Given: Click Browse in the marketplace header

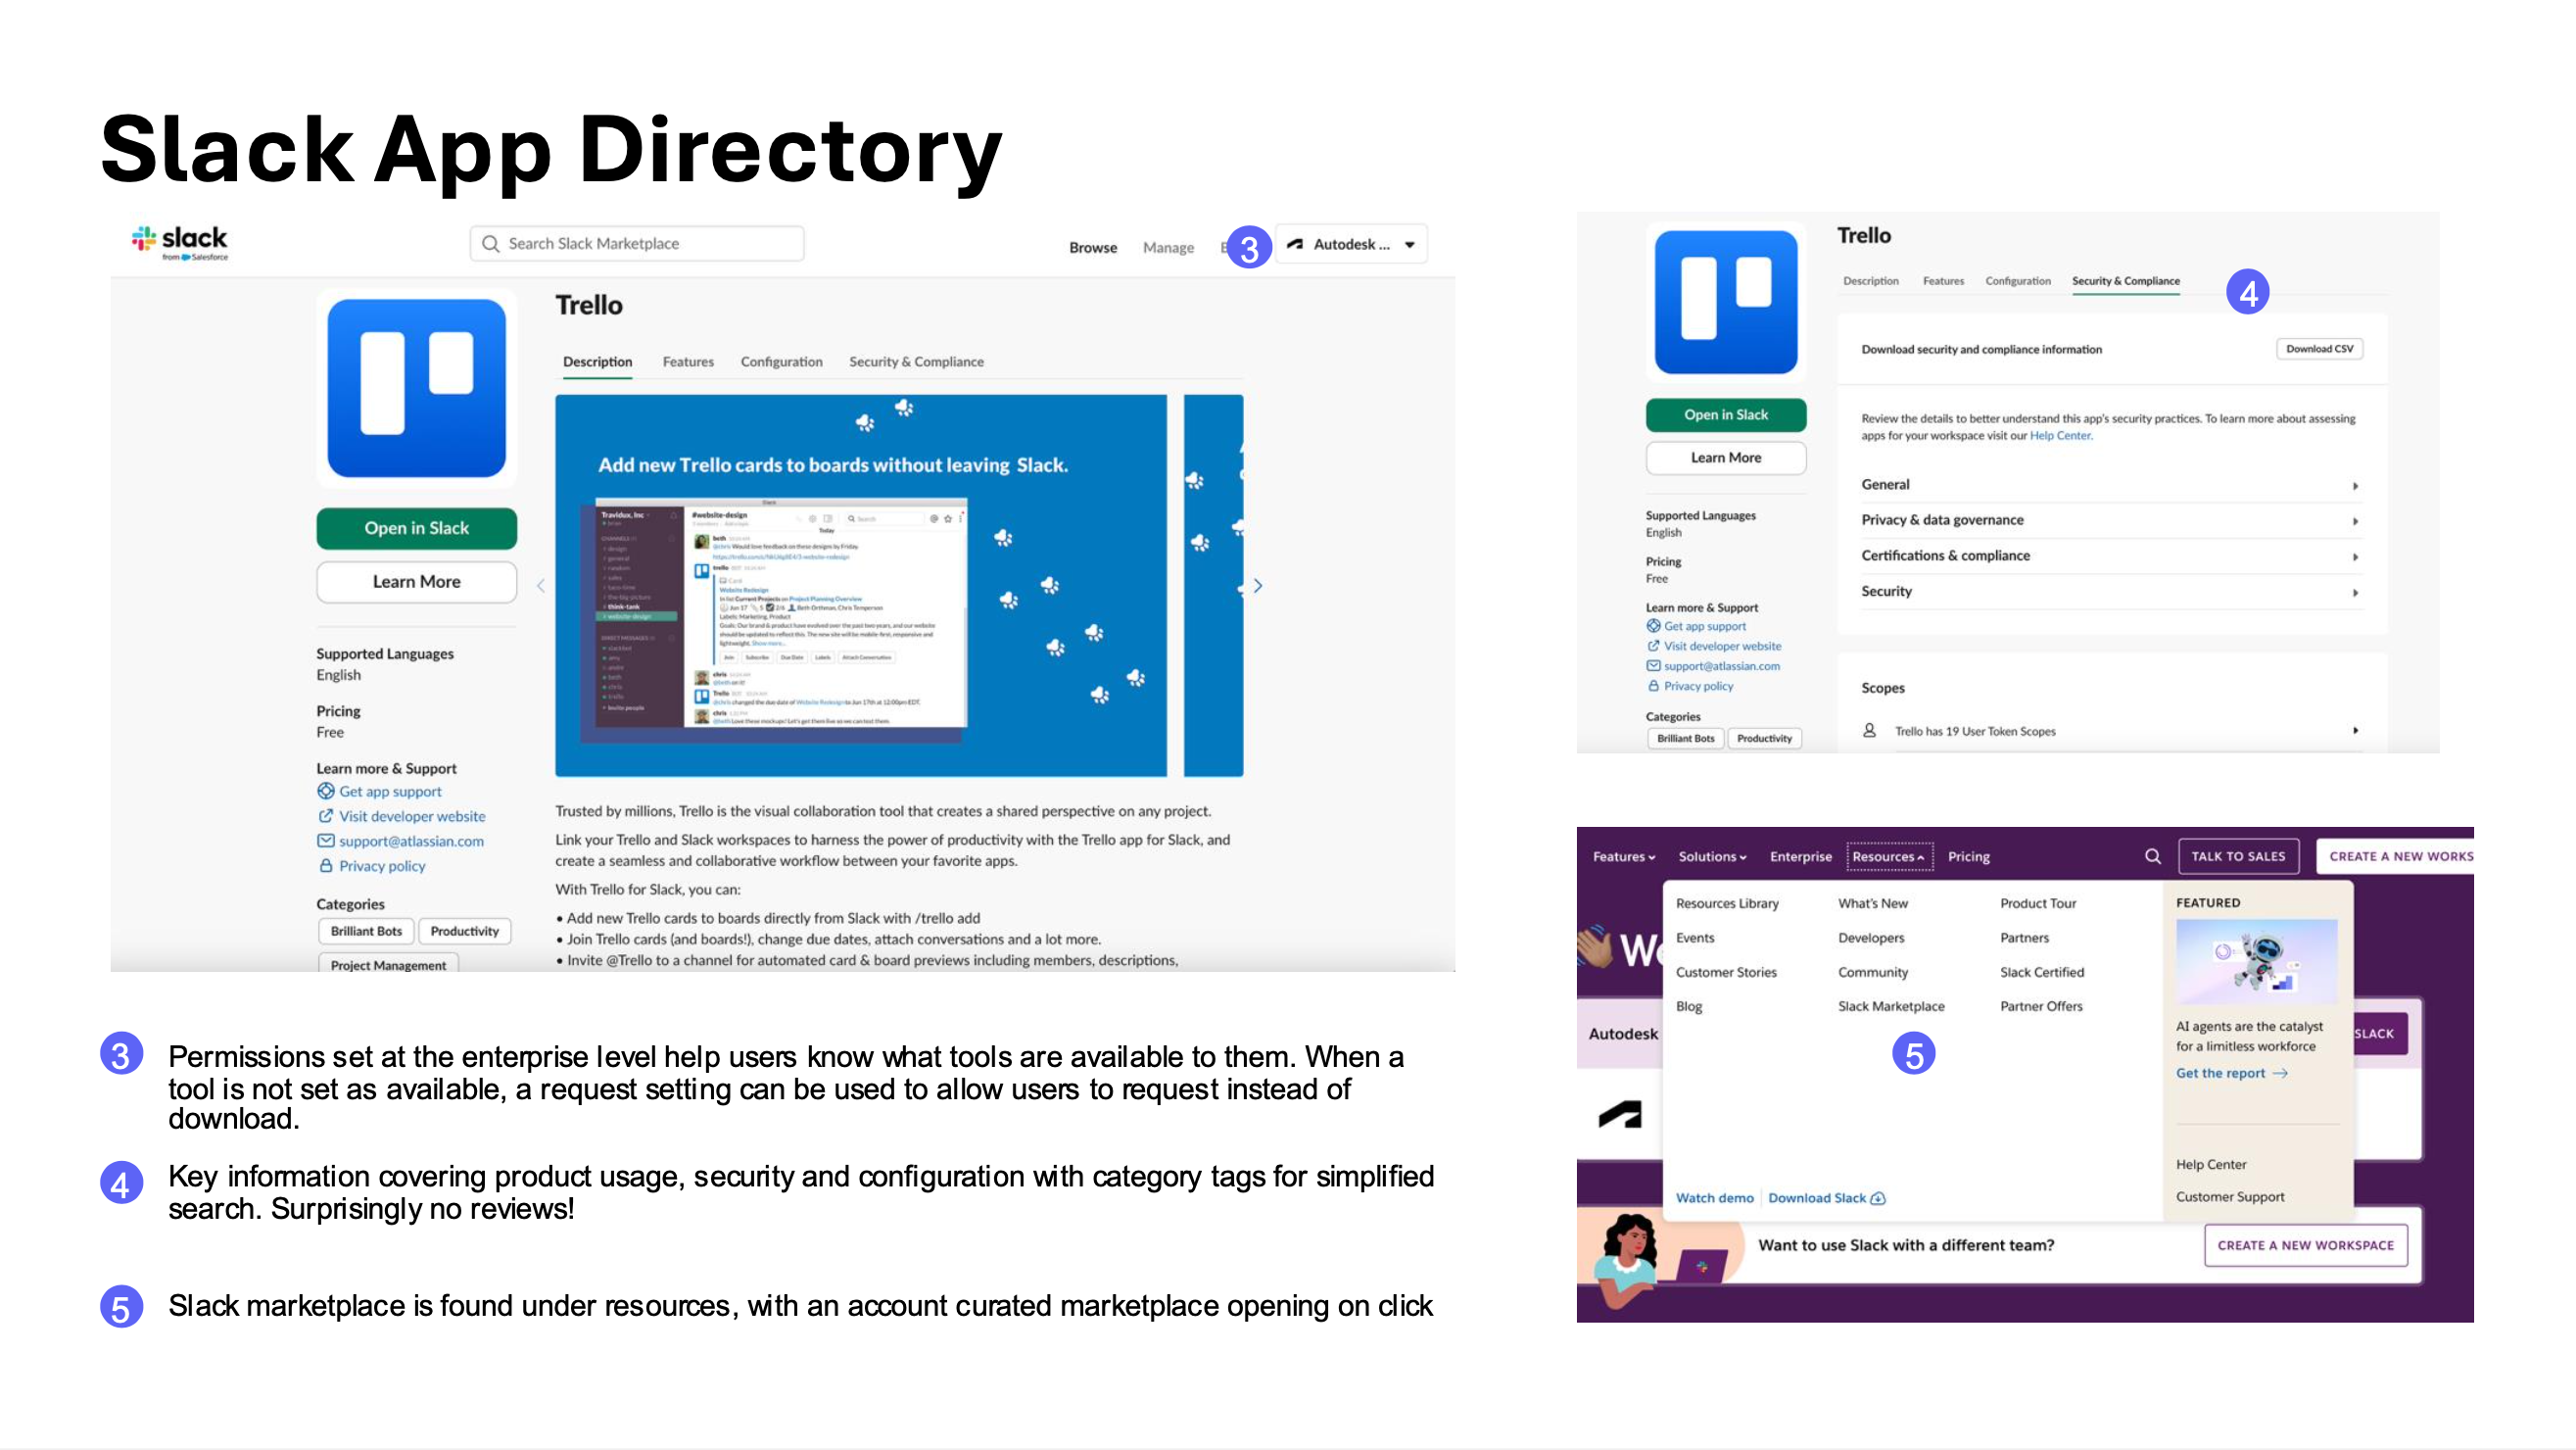Looking at the screenshot, I should pyautogui.click(x=1093, y=248).
